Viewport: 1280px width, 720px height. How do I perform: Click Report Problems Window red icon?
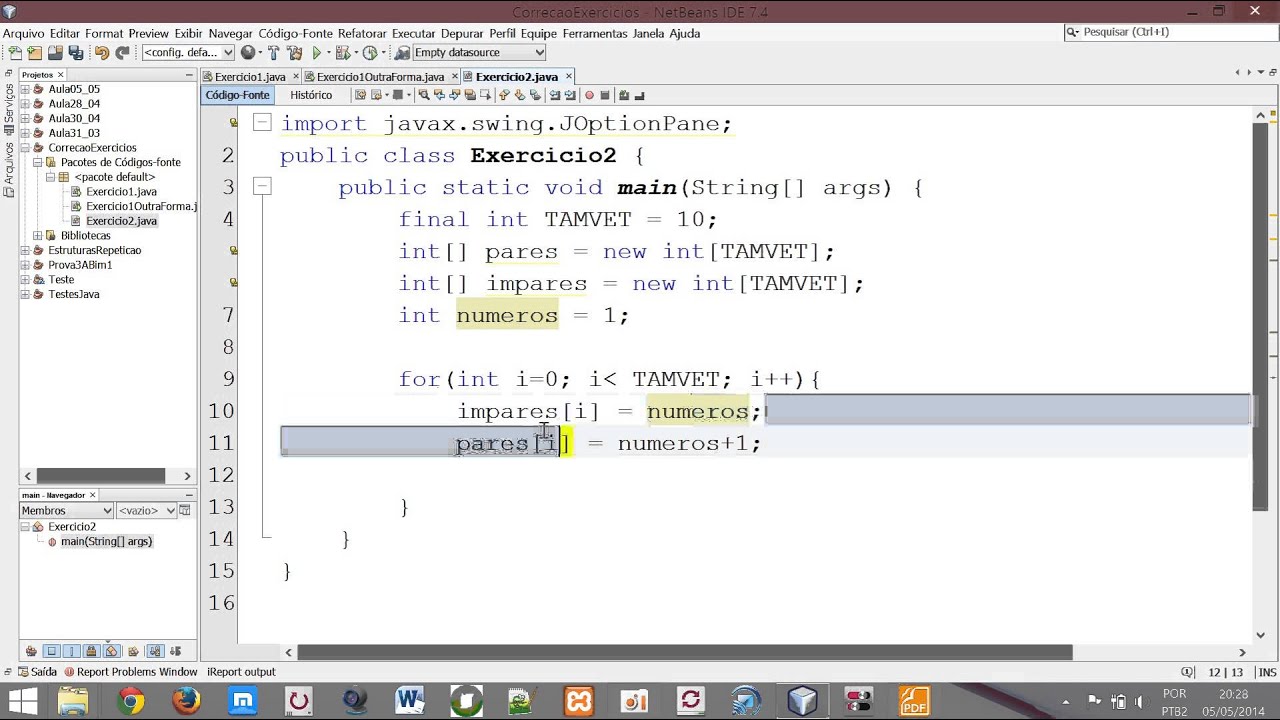[x=70, y=672]
